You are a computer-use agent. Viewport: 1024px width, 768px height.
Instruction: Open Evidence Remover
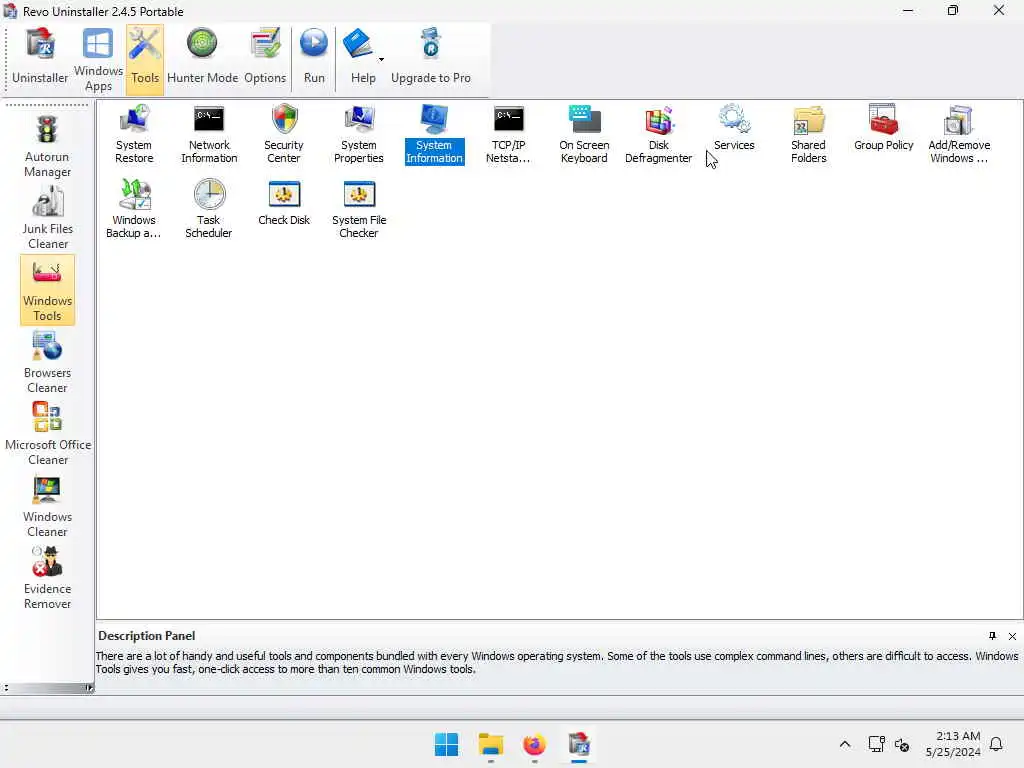pyautogui.click(x=47, y=579)
